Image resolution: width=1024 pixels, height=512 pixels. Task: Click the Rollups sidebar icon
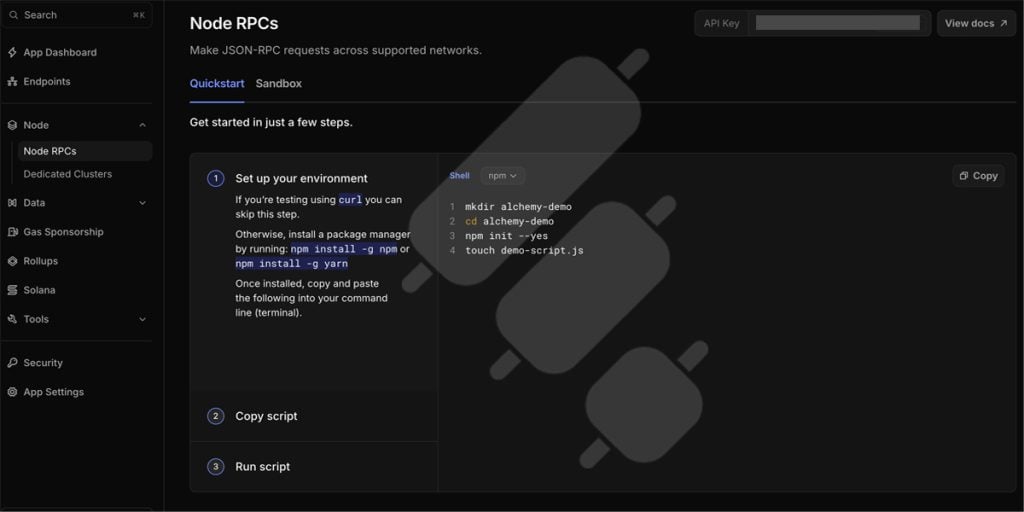12,261
